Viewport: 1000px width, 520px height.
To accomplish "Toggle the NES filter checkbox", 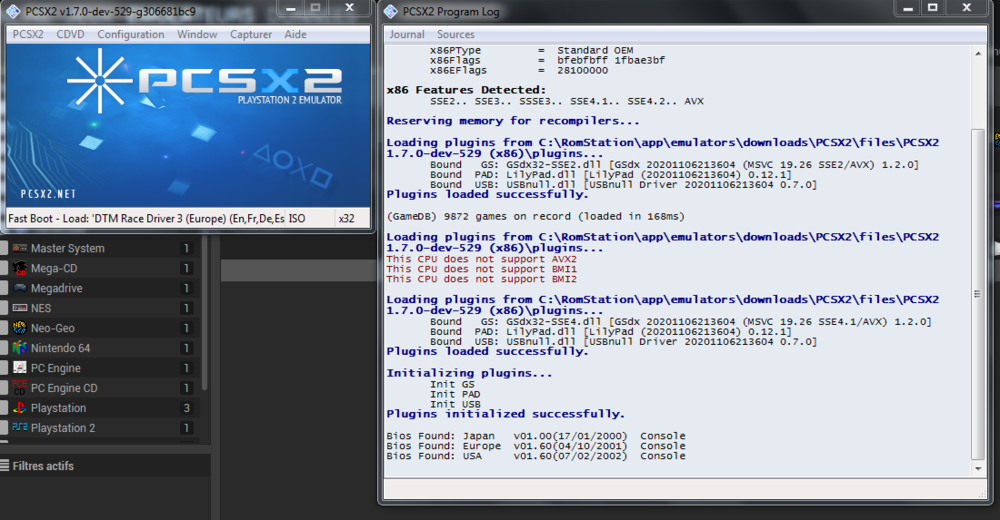I will tap(3, 308).
